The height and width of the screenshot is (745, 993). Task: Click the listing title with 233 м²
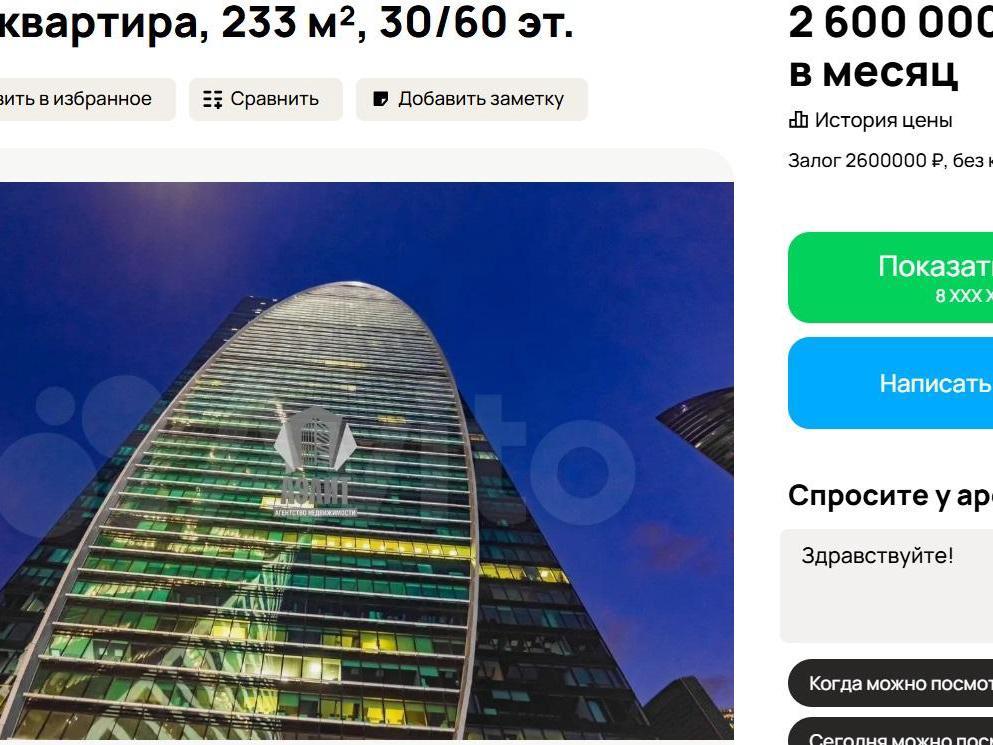click(x=285, y=22)
